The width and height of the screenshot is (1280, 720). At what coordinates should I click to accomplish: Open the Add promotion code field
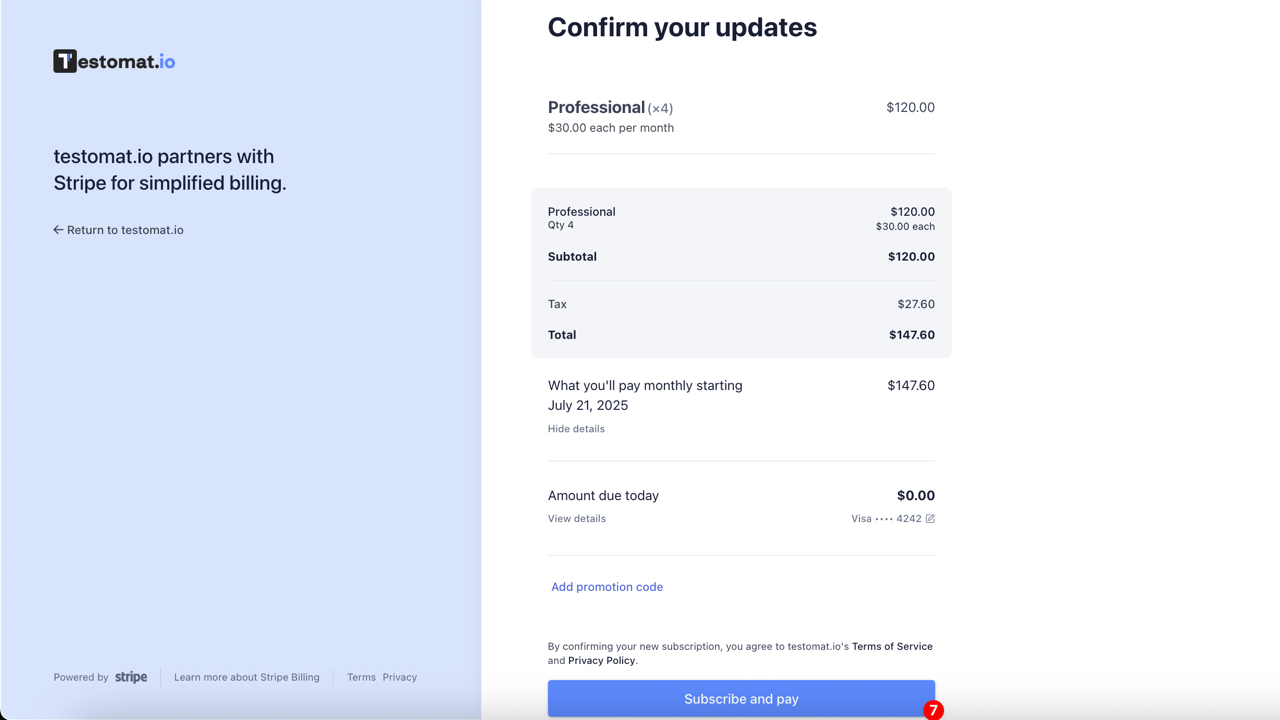pyautogui.click(x=607, y=587)
